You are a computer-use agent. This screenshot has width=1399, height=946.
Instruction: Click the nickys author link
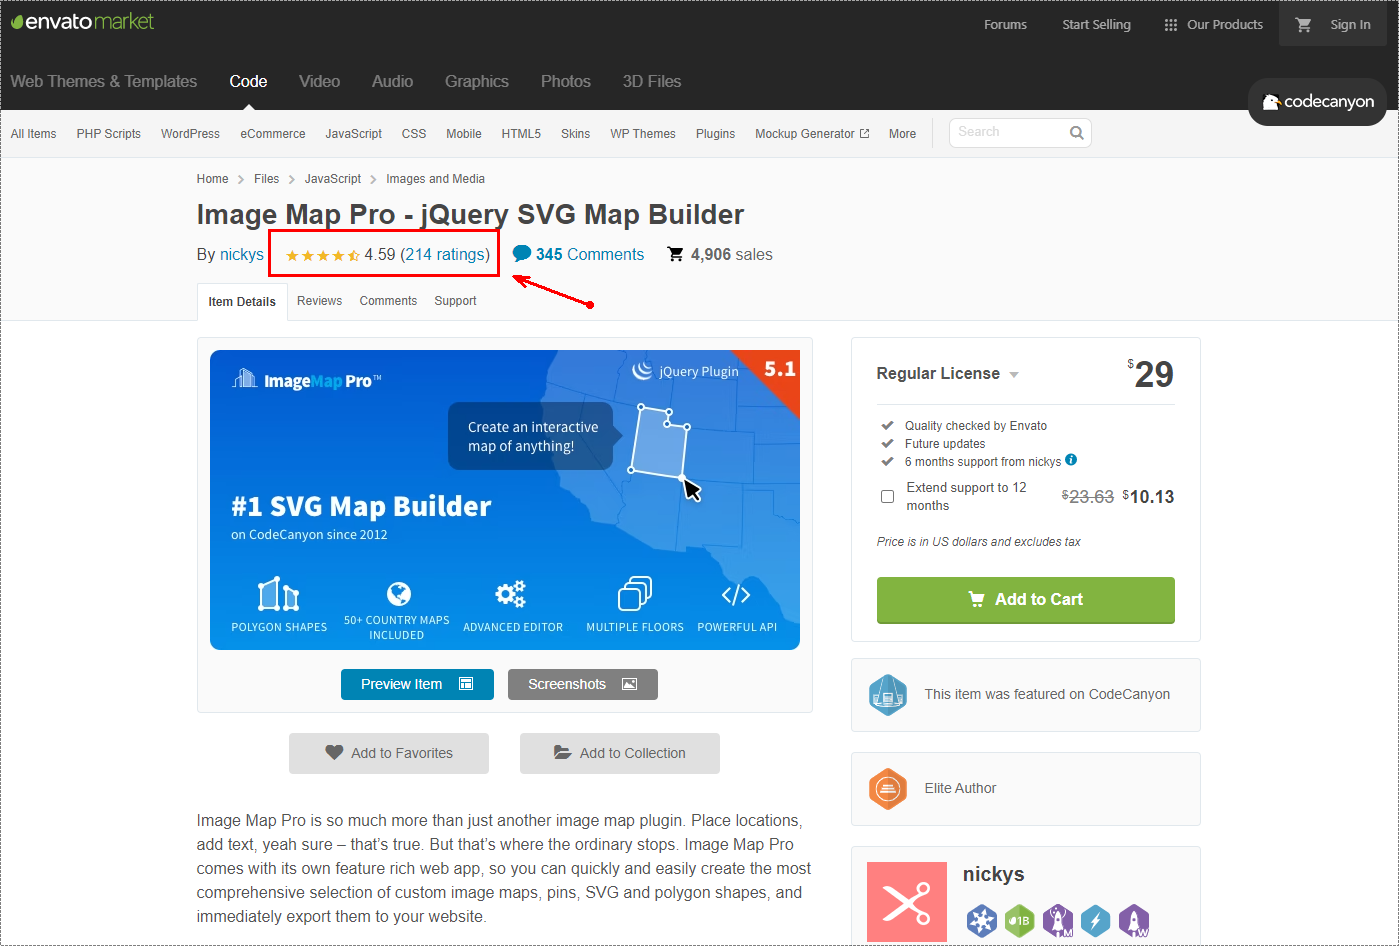coord(242,255)
